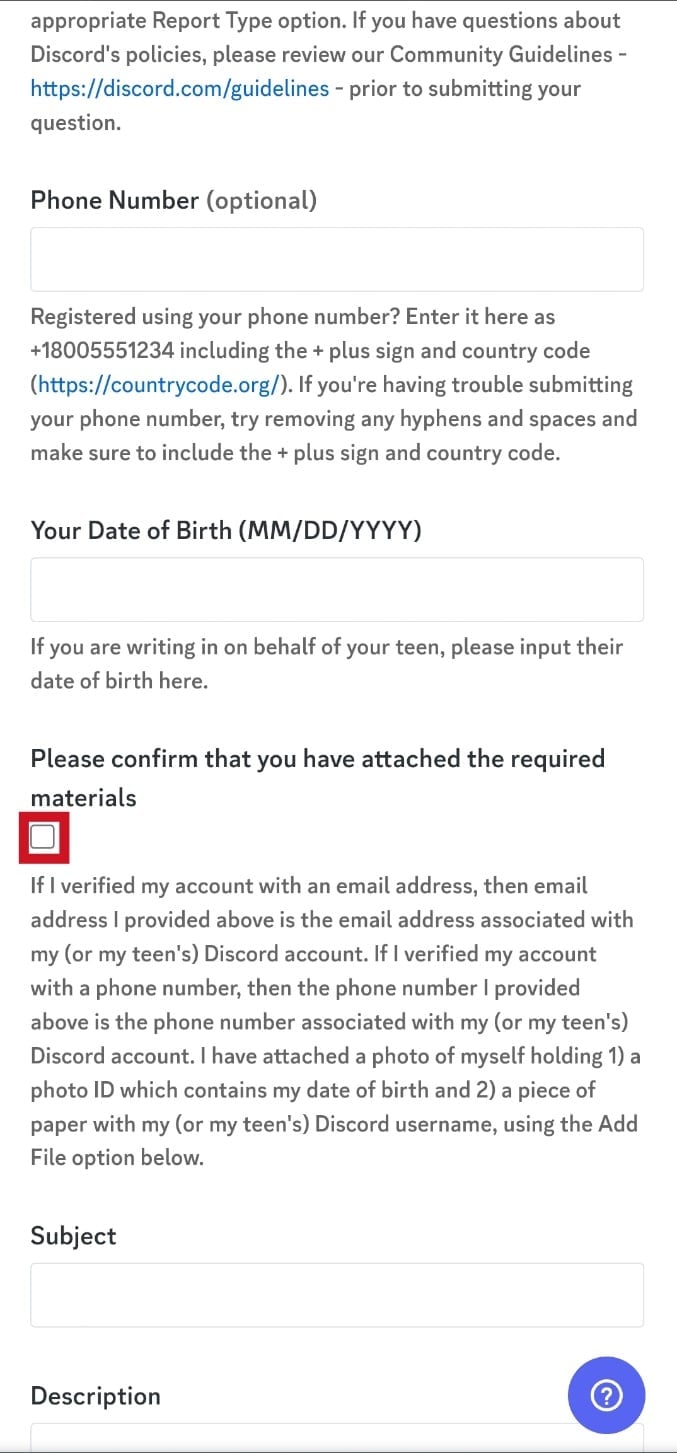Click the photo ID attachment statement paragraph
The width and height of the screenshot is (677, 1453).
(334, 1022)
